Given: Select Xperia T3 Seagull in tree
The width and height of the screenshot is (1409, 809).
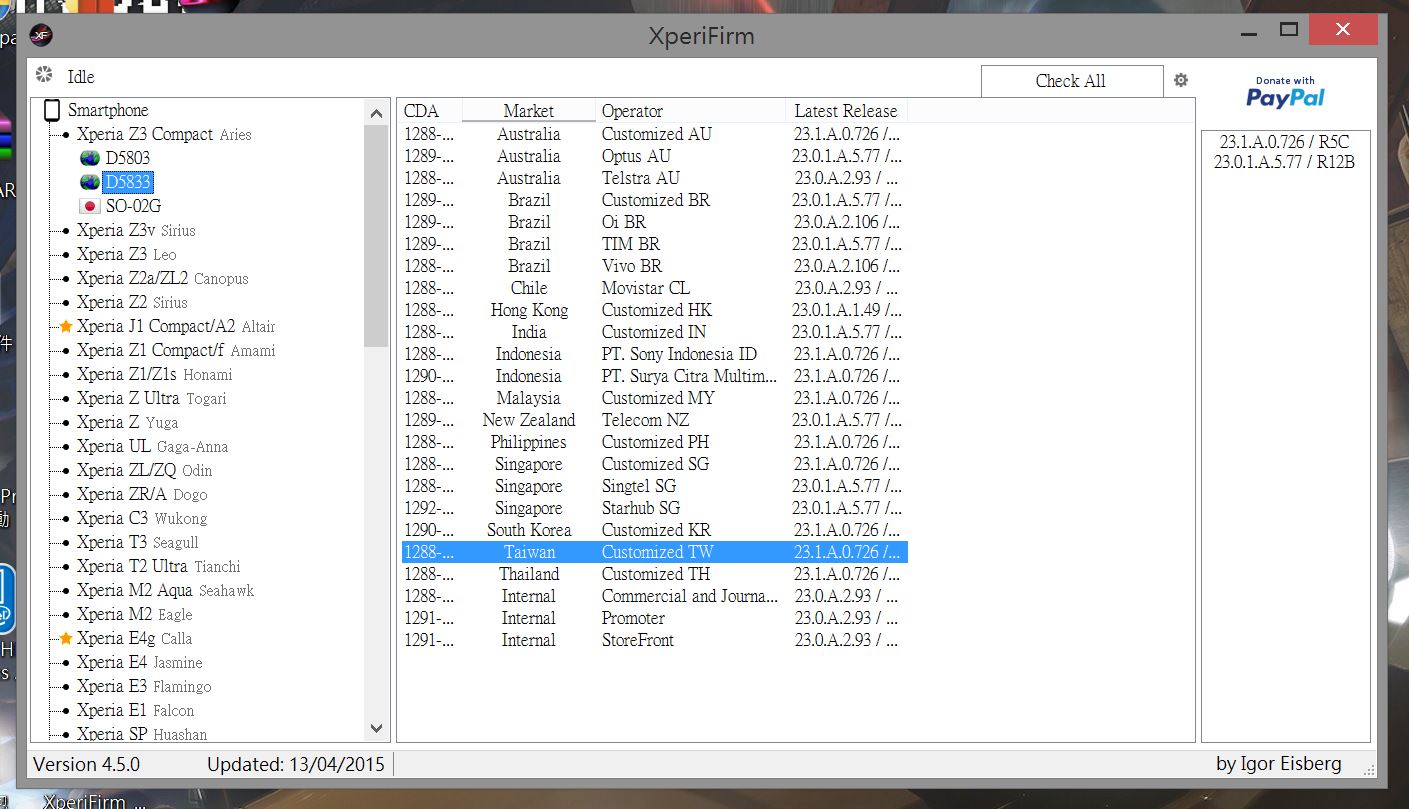Looking at the screenshot, I should pos(137,542).
